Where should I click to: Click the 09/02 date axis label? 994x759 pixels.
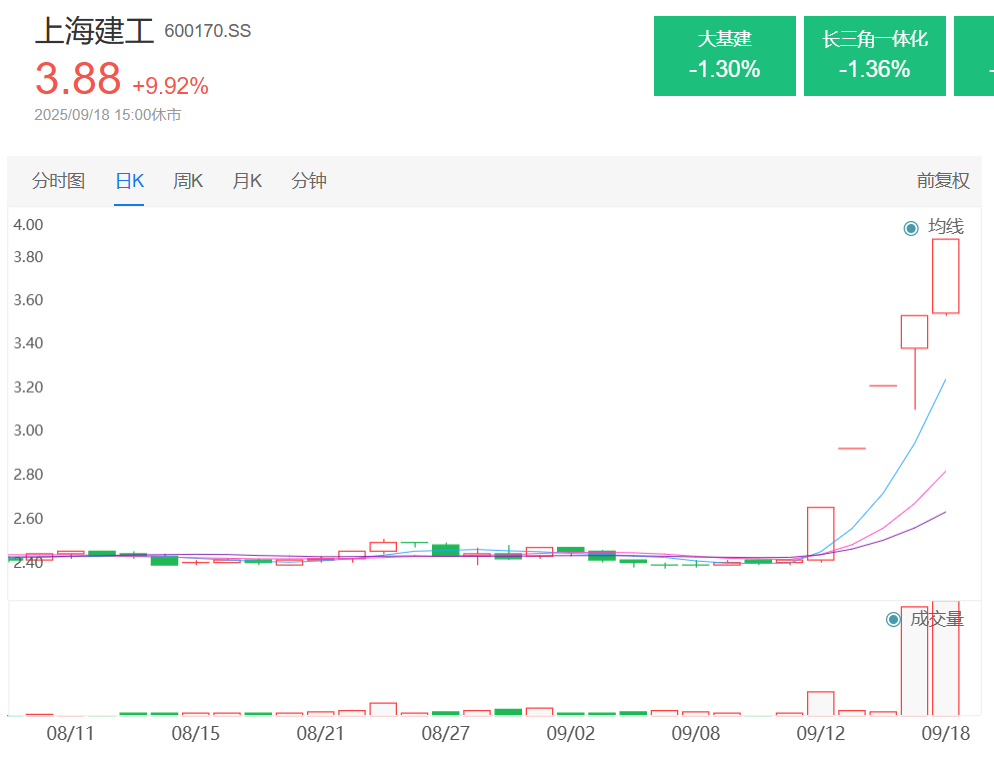point(571,734)
